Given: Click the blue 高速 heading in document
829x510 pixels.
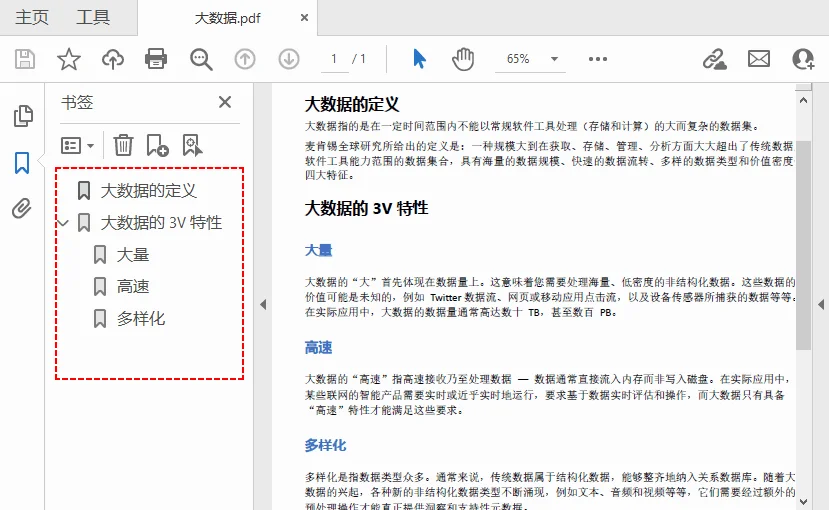Looking at the screenshot, I should click(318, 348).
